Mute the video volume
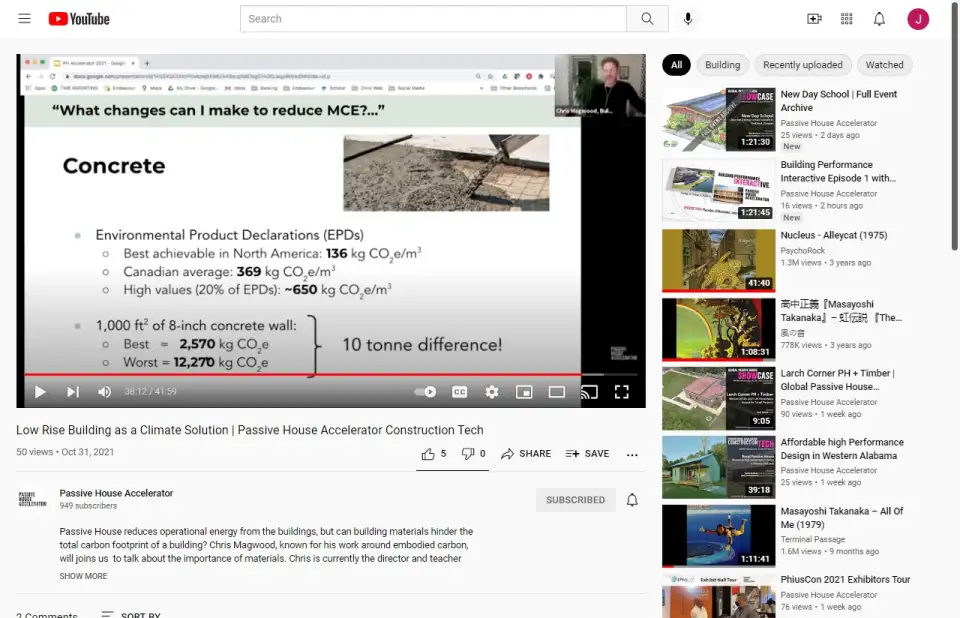 click(x=104, y=392)
